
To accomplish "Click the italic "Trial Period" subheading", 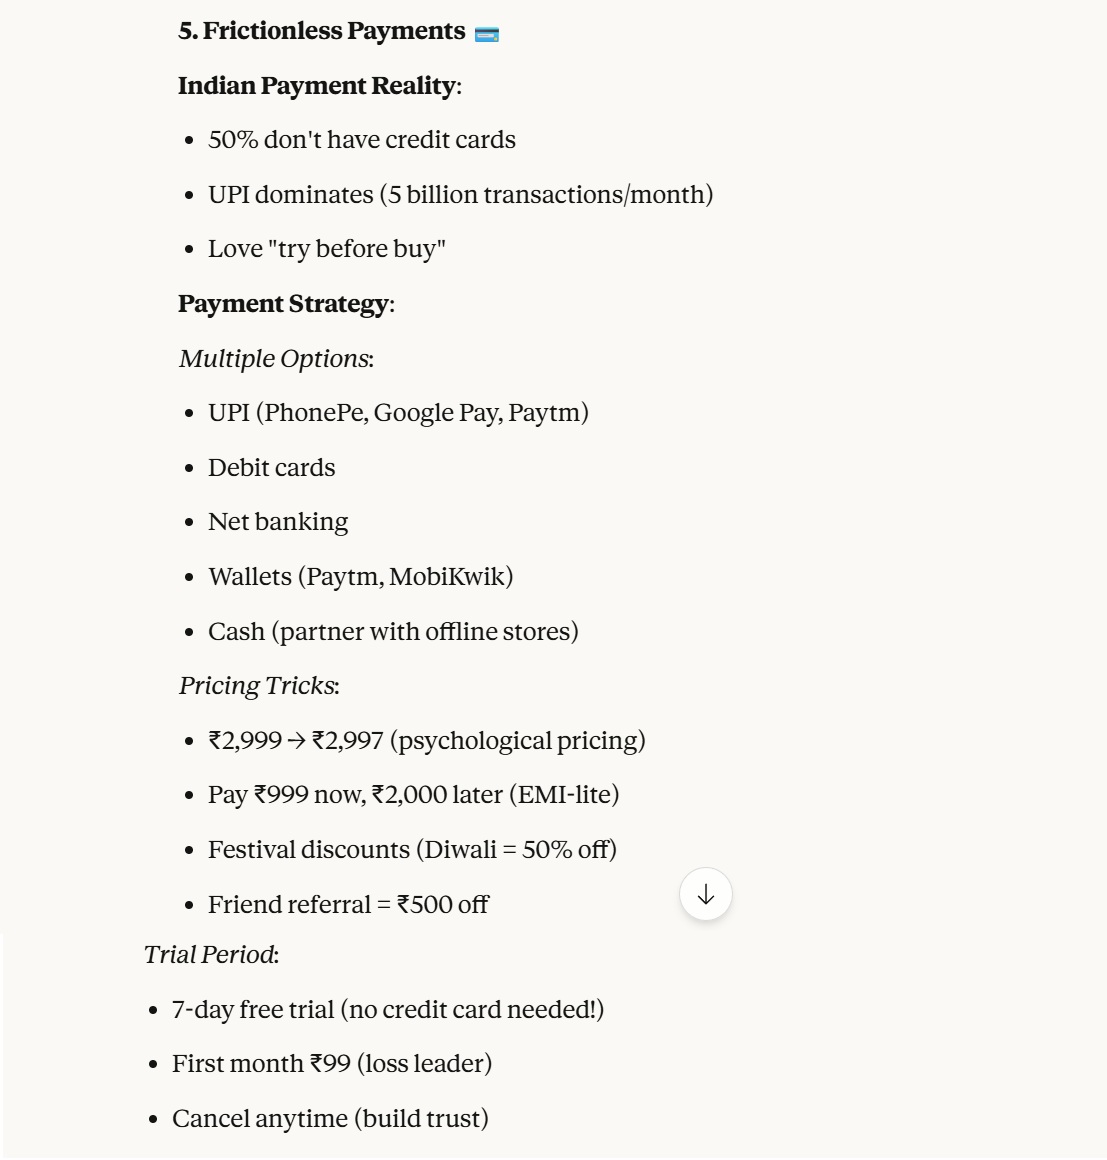I will pos(209,955).
